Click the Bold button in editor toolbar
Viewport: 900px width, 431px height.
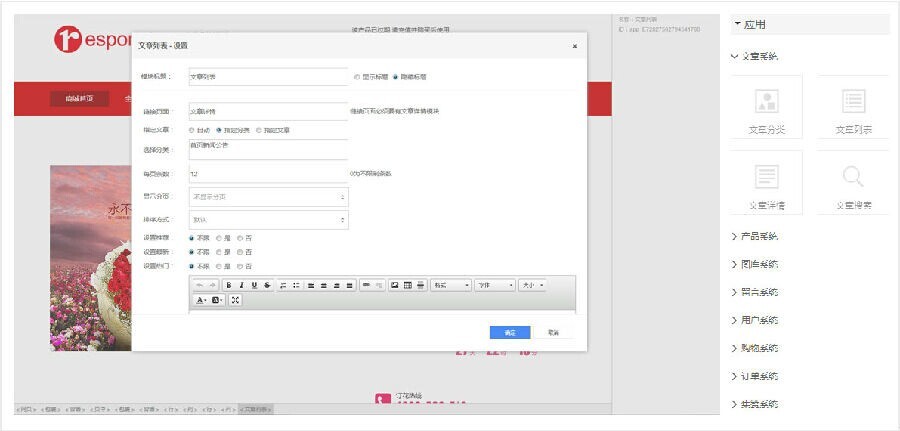click(228, 285)
